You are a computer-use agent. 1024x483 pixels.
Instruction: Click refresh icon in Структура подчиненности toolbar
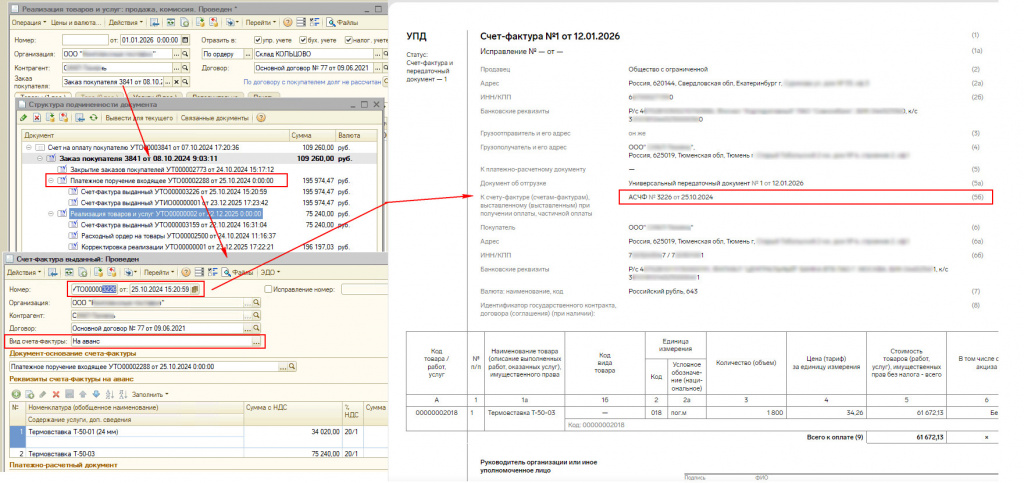93,118
